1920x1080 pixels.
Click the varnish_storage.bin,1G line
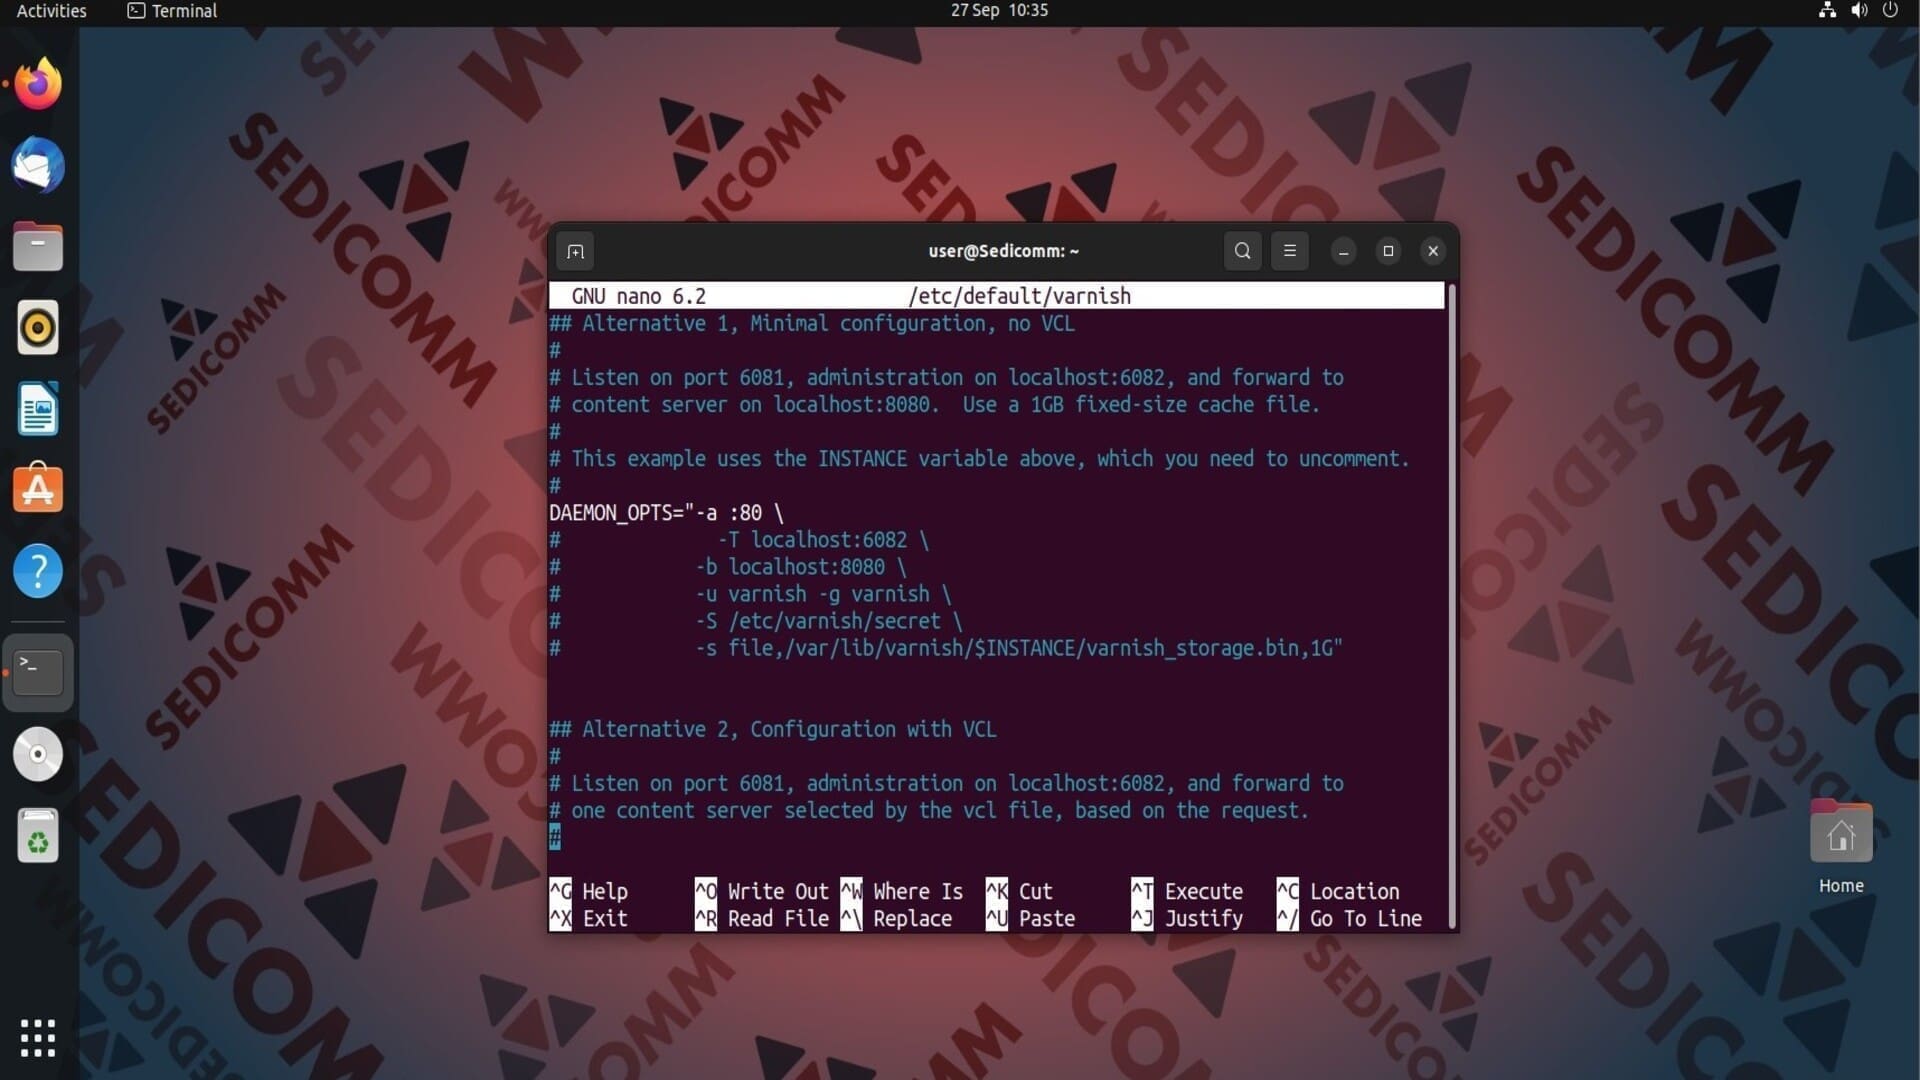pyautogui.click(x=946, y=648)
